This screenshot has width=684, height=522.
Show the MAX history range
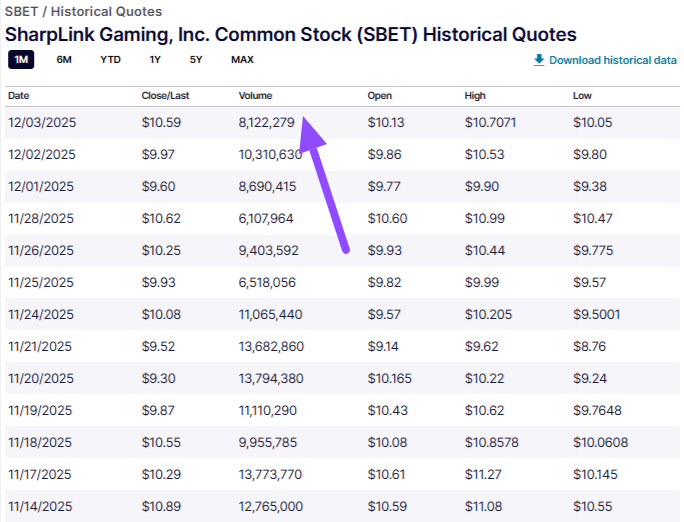pyautogui.click(x=242, y=60)
